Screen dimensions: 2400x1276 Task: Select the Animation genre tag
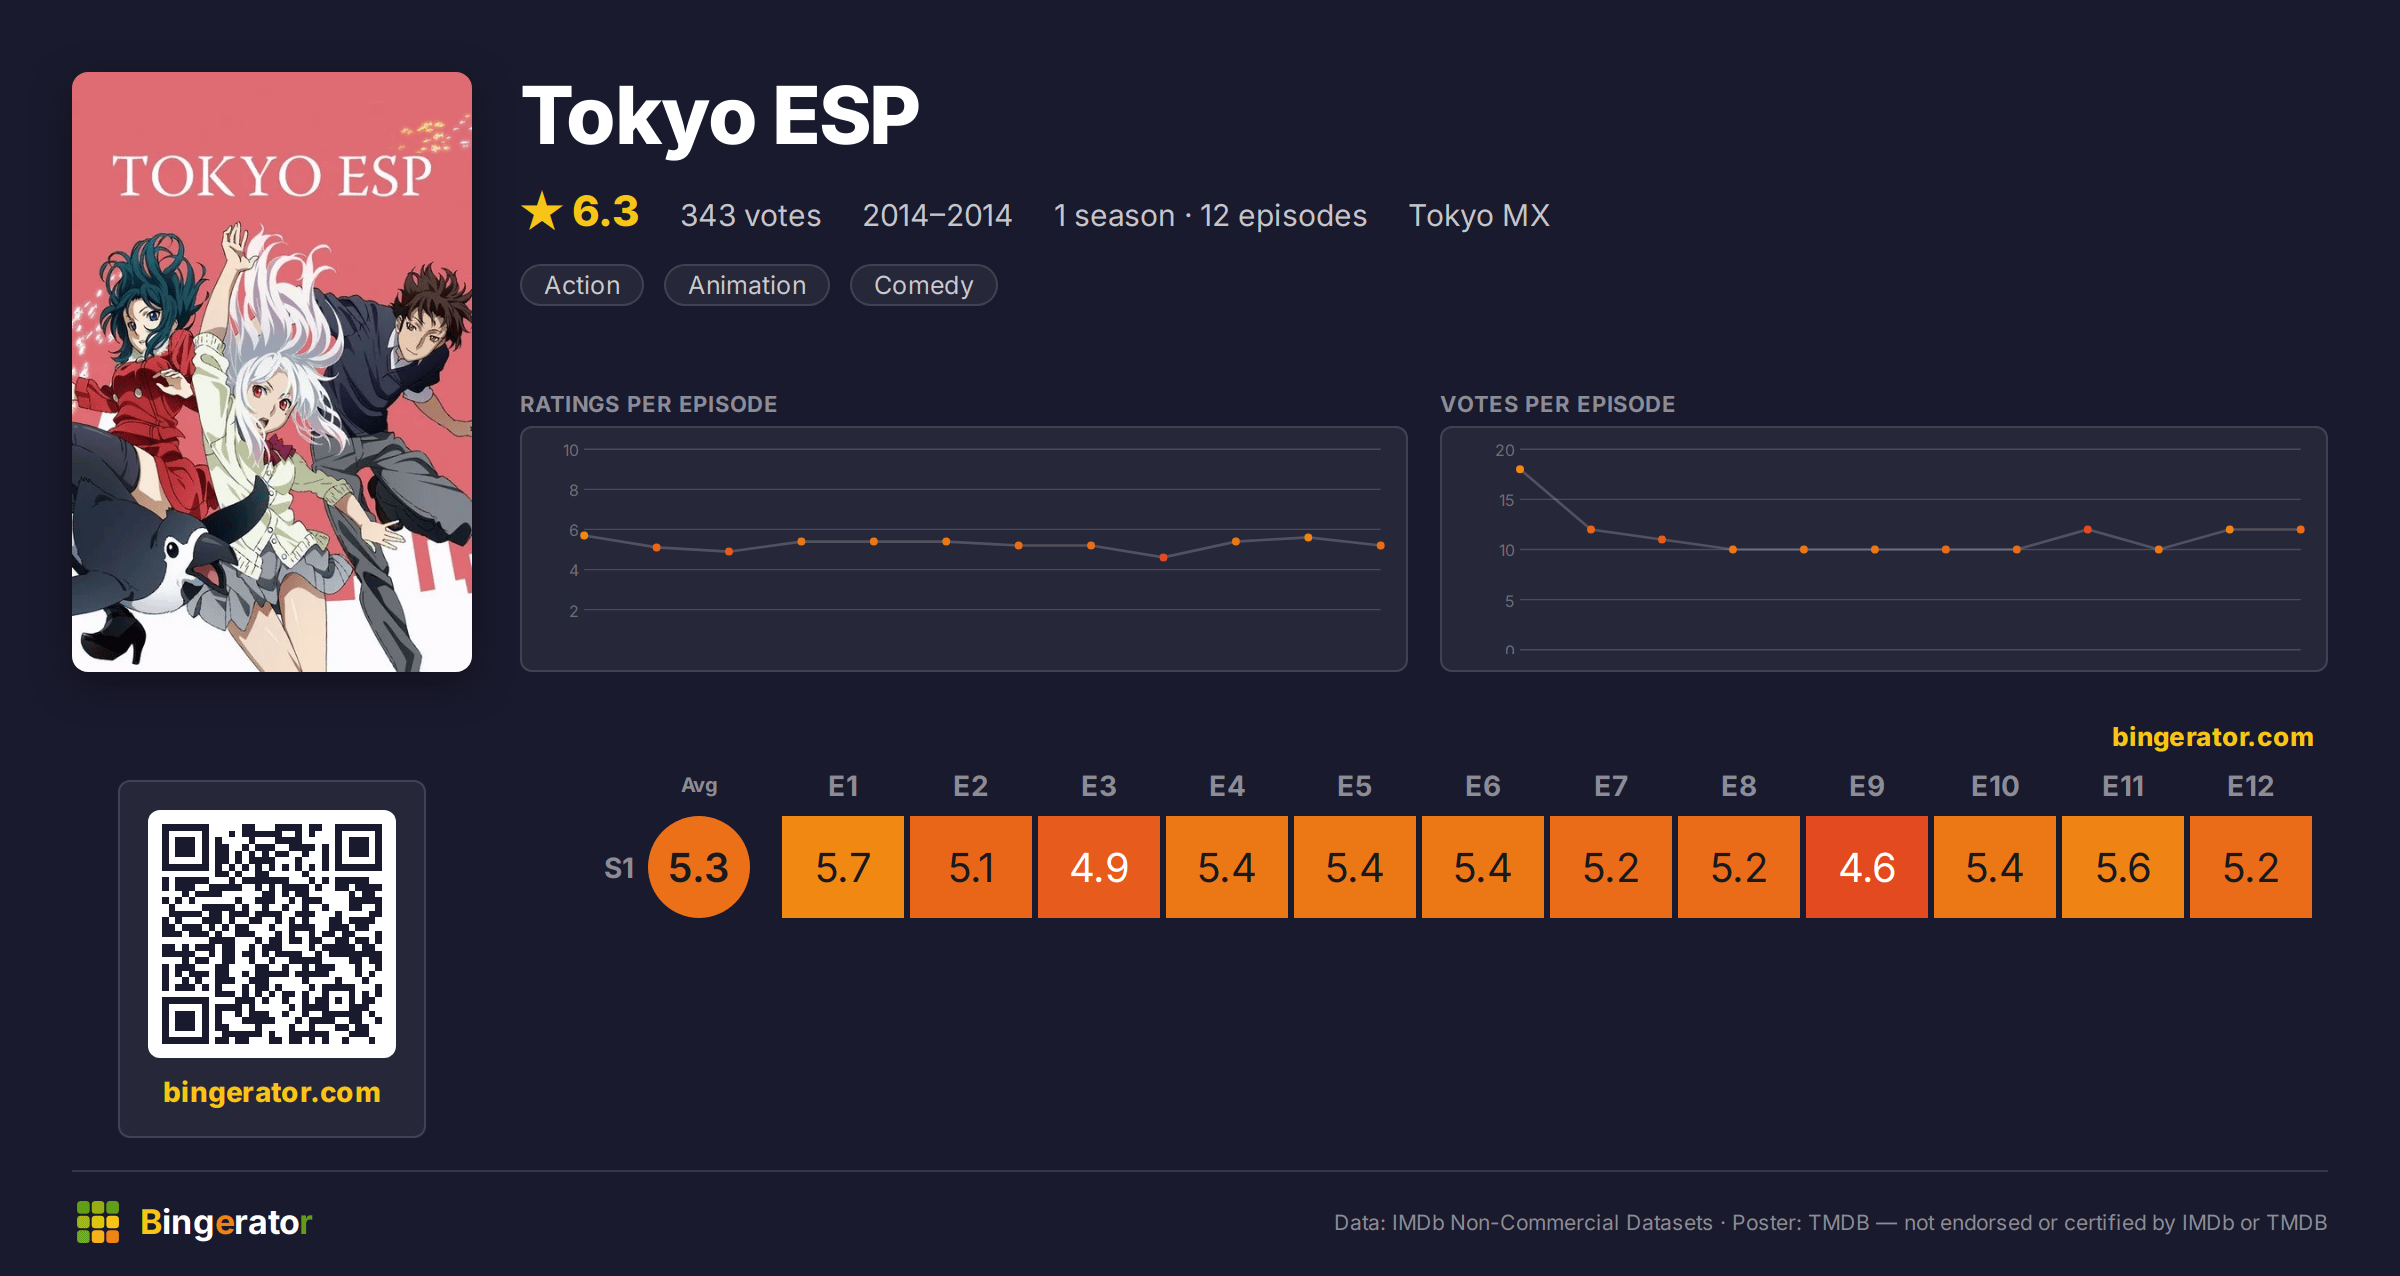(x=747, y=285)
